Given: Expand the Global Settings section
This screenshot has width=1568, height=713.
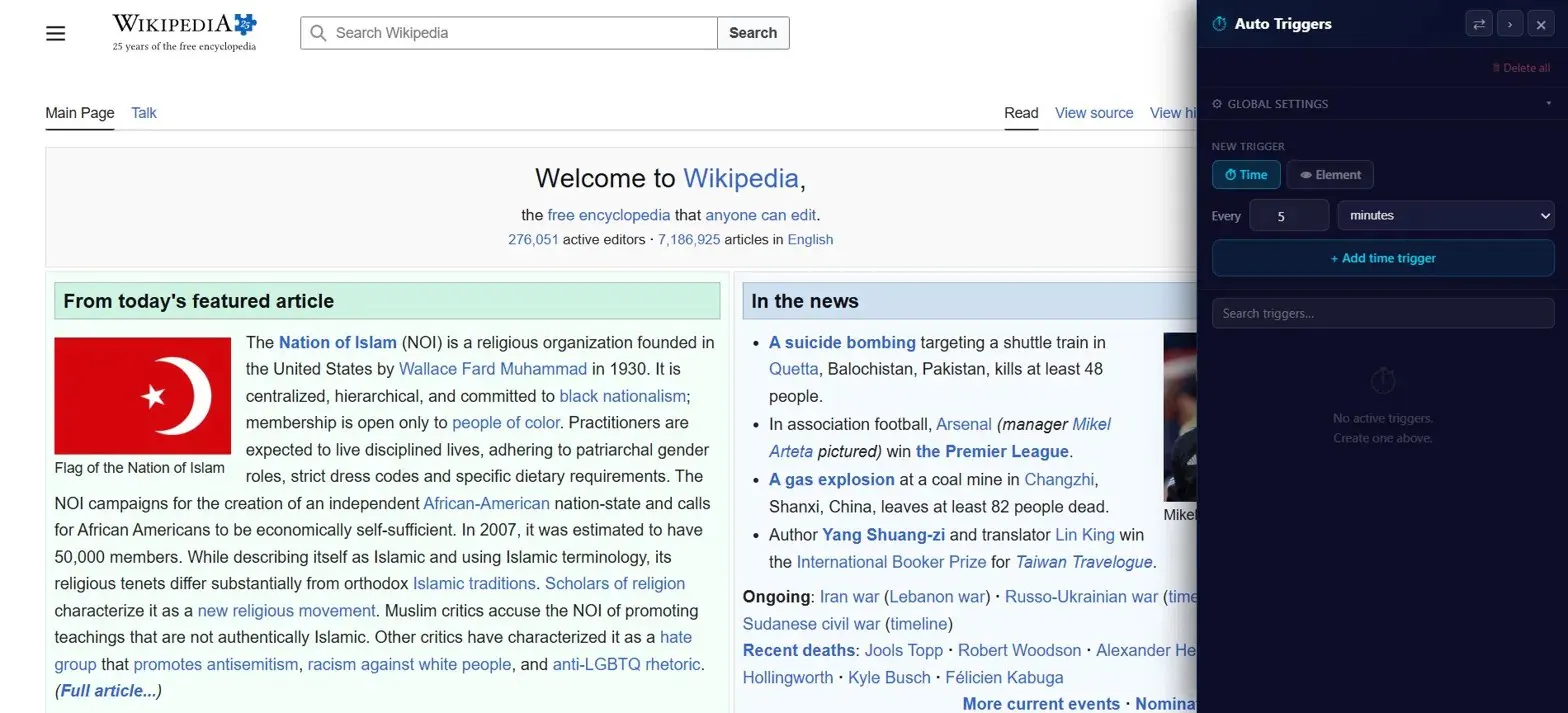Looking at the screenshot, I should [1382, 104].
